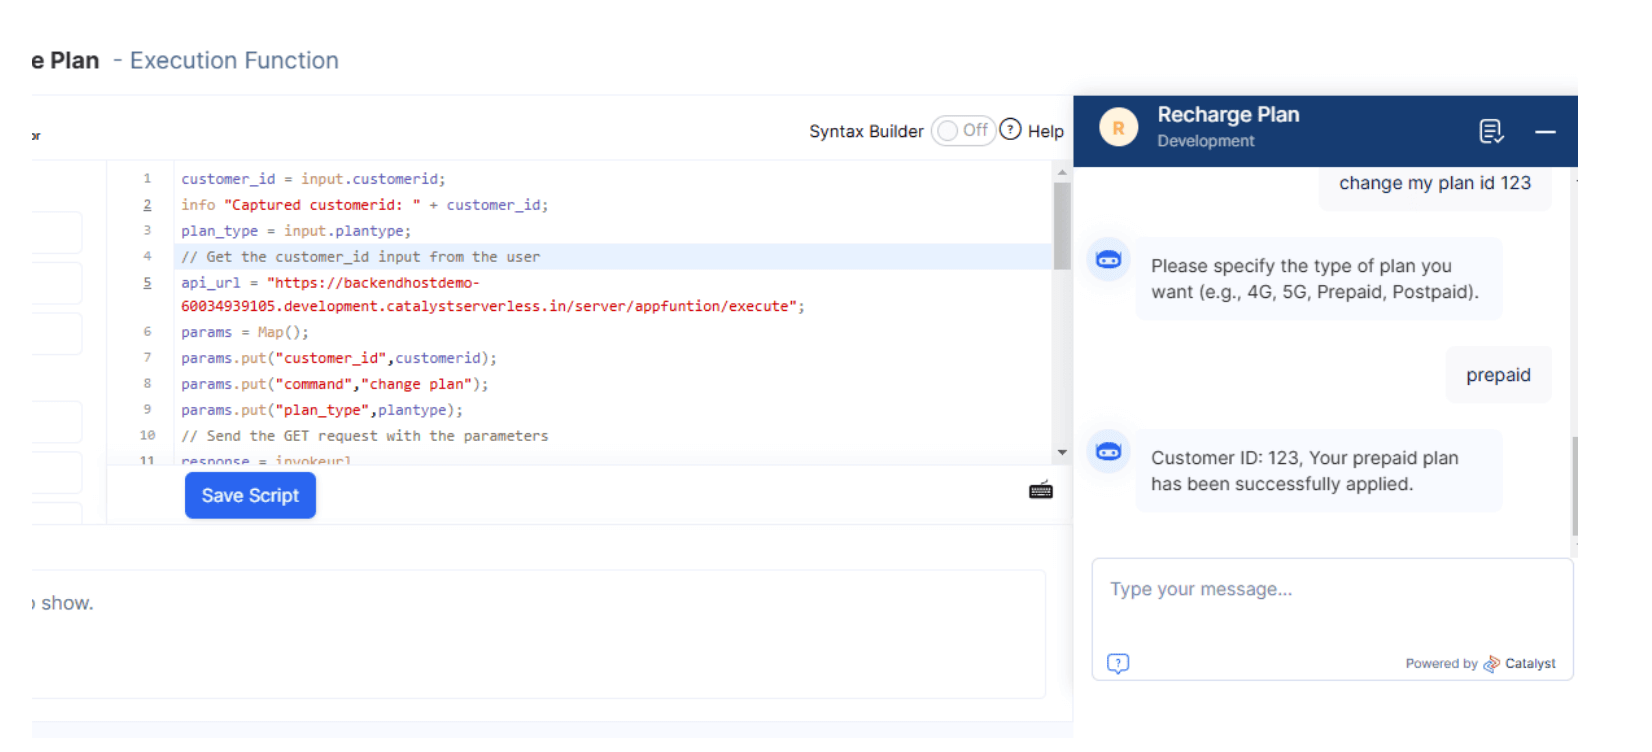Minimize the Recharge Plan chat panel
This screenshot has height=752, width=1652.
pos(1545,132)
